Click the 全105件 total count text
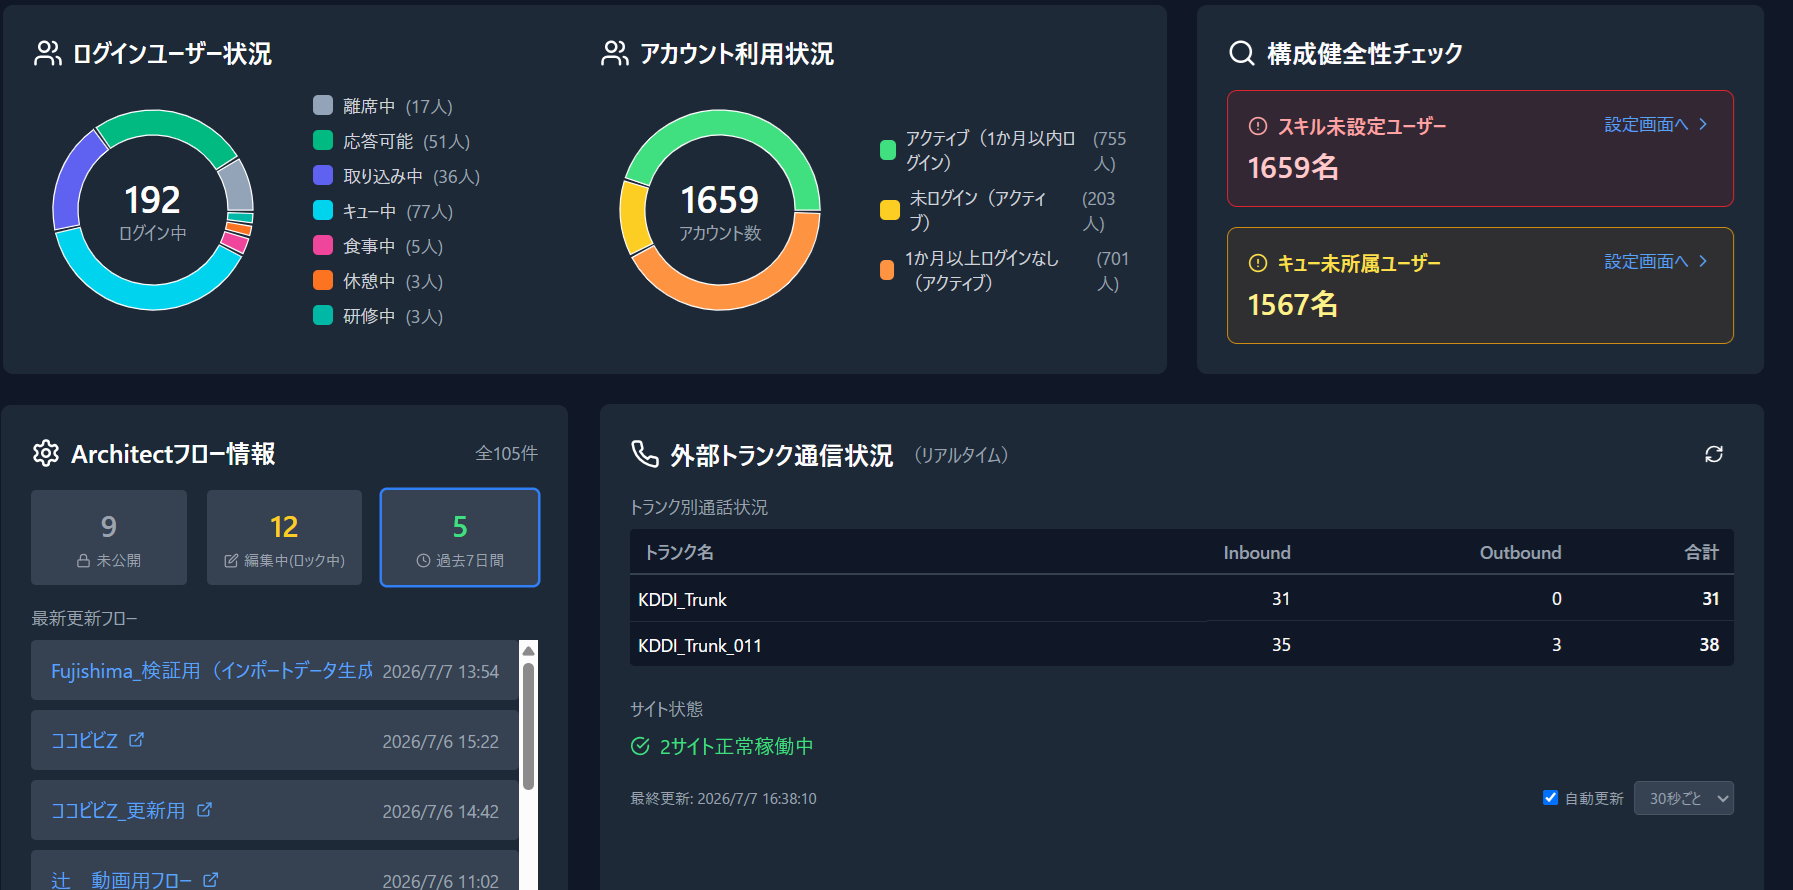The height and width of the screenshot is (890, 1793). (x=507, y=453)
